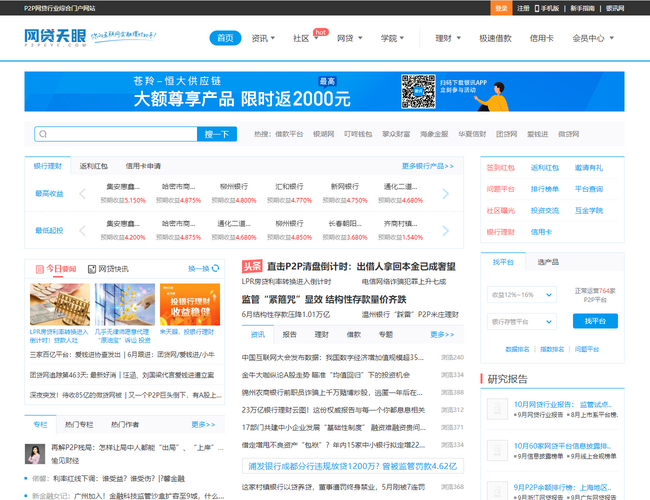Click the 搜一下 search button
The width and height of the screenshot is (650, 500).
tap(217, 134)
